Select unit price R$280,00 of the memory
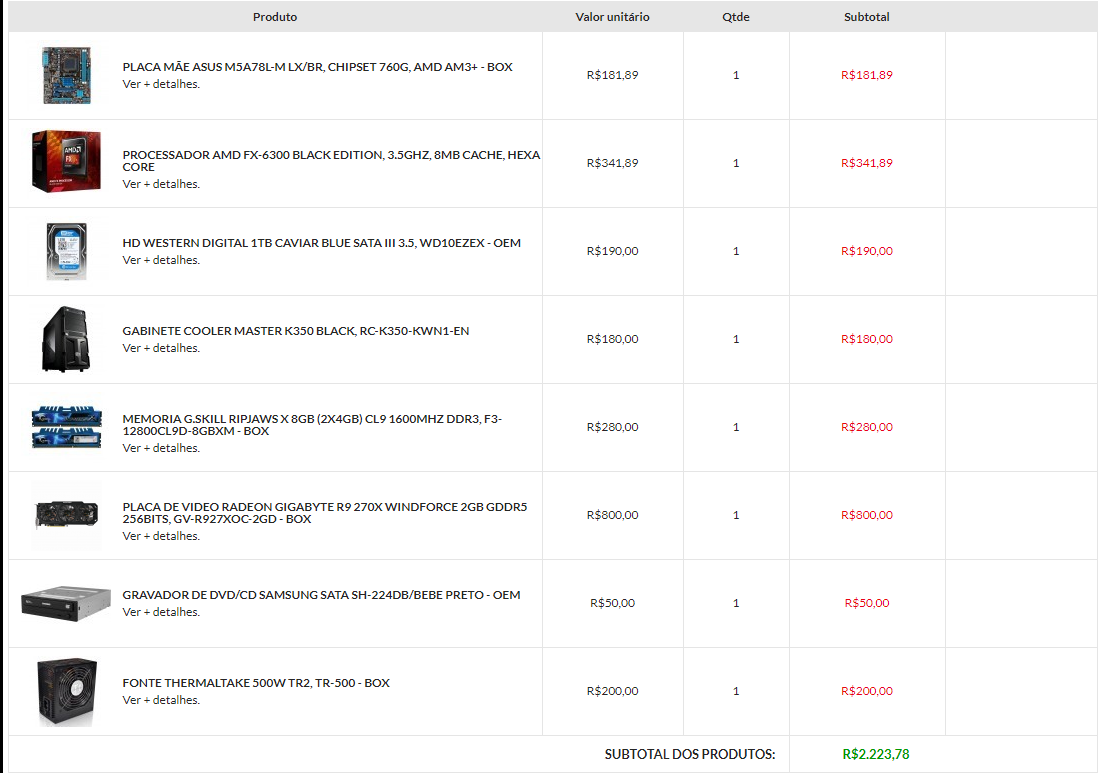This screenshot has height=773, width=1099. coord(613,427)
